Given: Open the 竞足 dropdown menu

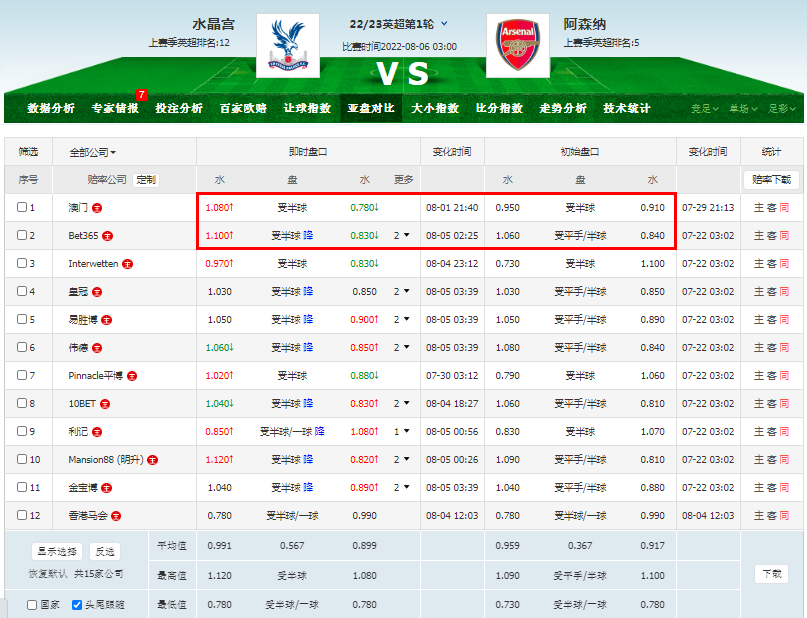Looking at the screenshot, I should (x=705, y=109).
